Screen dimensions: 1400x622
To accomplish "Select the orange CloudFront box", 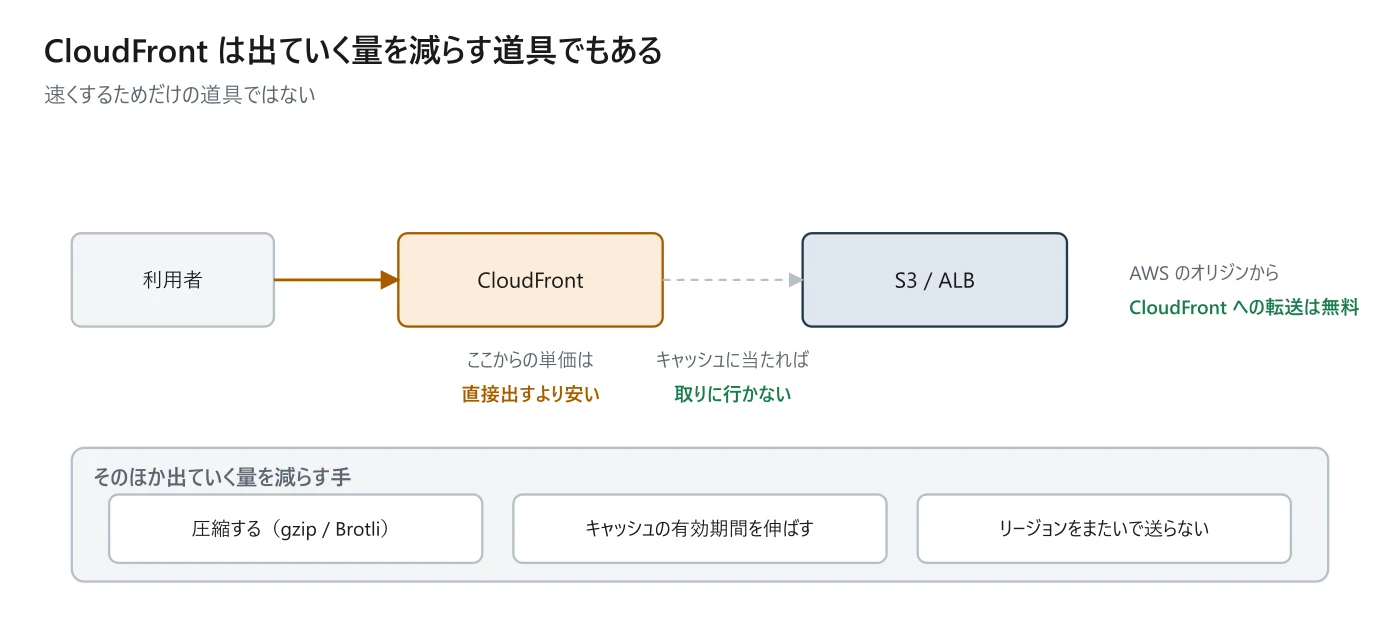I will pyautogui.click(x=530, y=280).
